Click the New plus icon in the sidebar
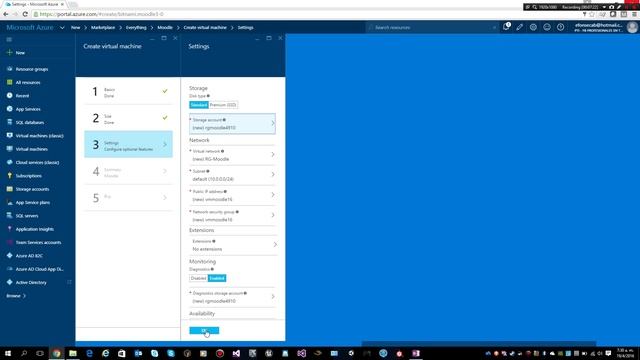640x360 pixels. tap(9, 52)
